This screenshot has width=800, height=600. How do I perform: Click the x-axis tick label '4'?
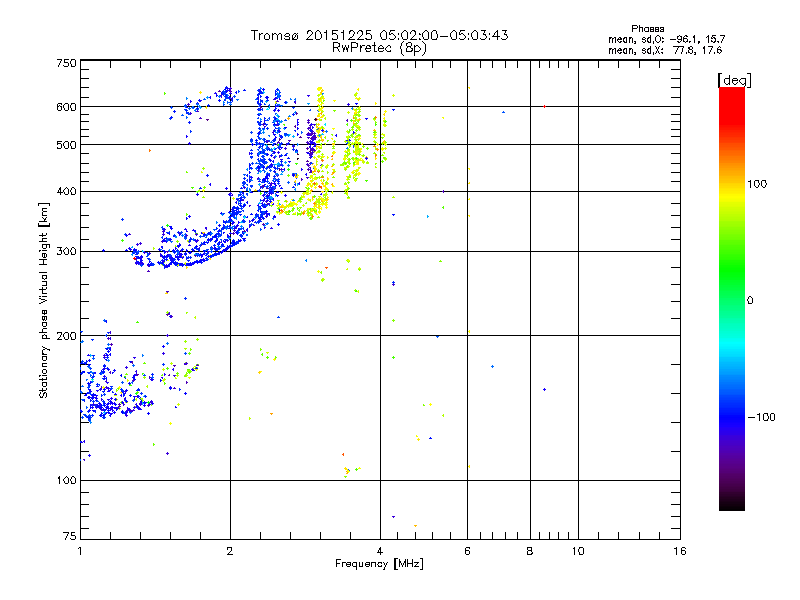tap(380, 551)
